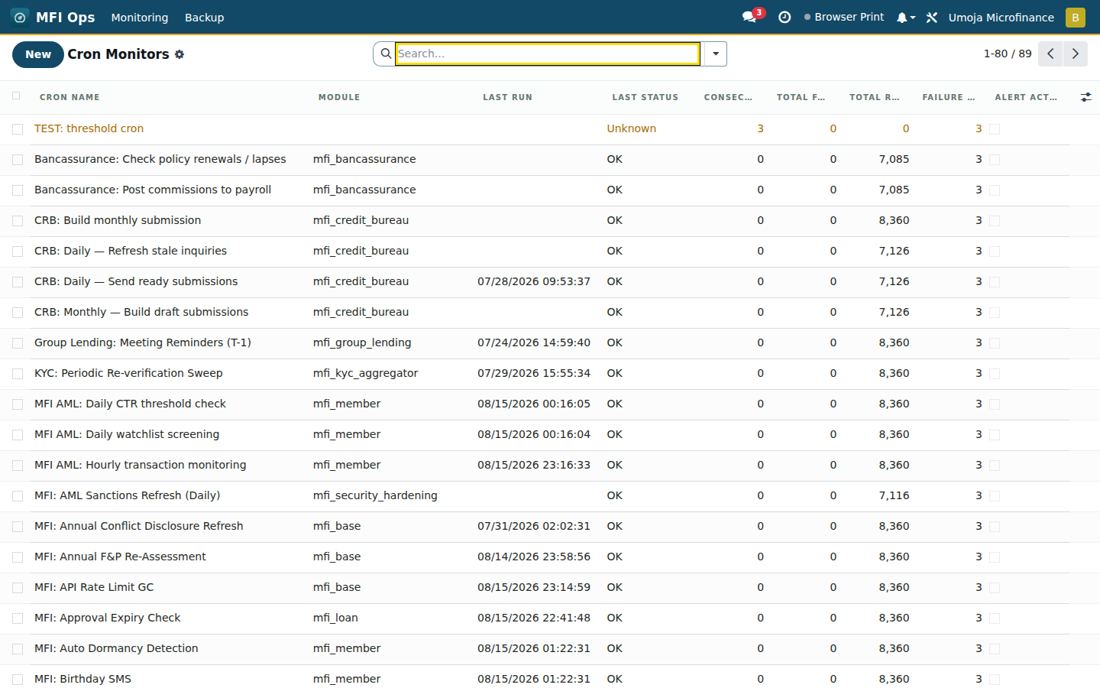Viewport: 1100px width, 688px height.
Task: Select the Bancassurance: Check policy renewals row checkbox
Action: (18, 160)
